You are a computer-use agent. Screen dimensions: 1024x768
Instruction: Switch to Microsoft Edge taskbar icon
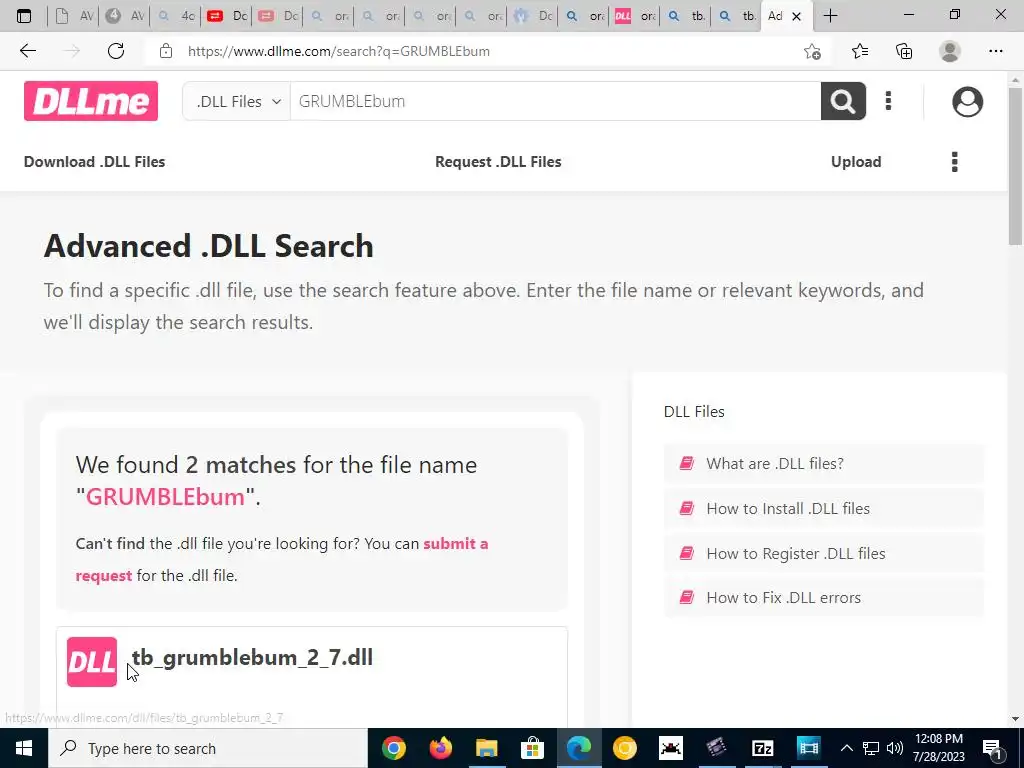(x=579, y=748)
